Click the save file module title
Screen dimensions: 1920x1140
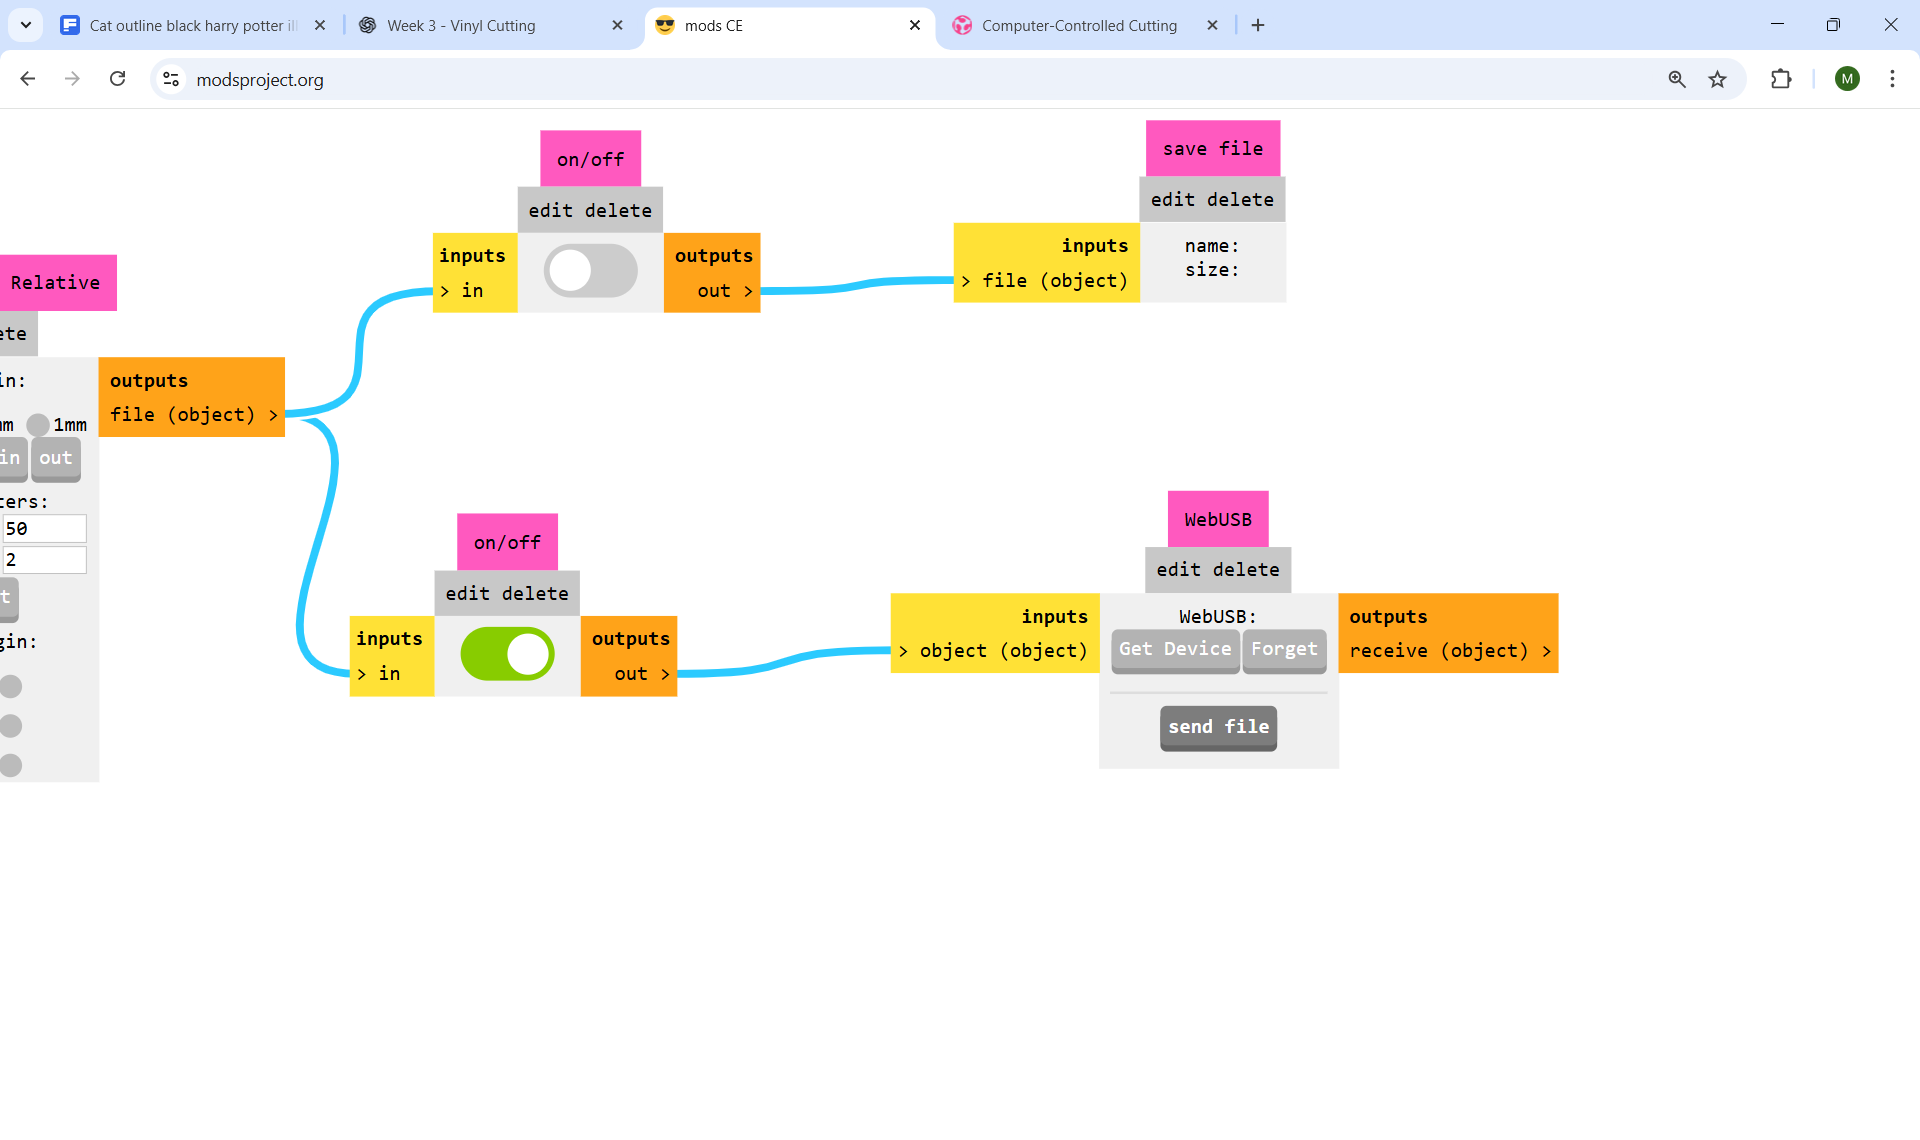tap(1212, 149)
